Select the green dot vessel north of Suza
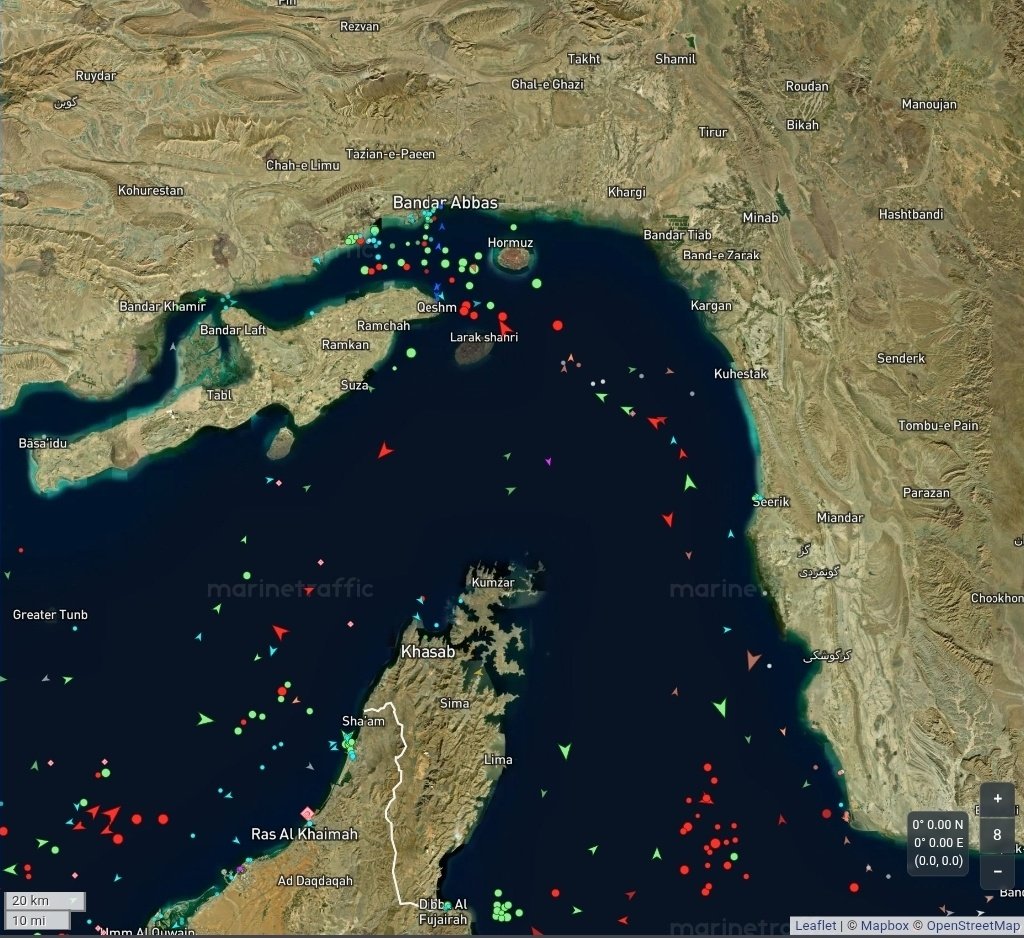 pos(411,353)
